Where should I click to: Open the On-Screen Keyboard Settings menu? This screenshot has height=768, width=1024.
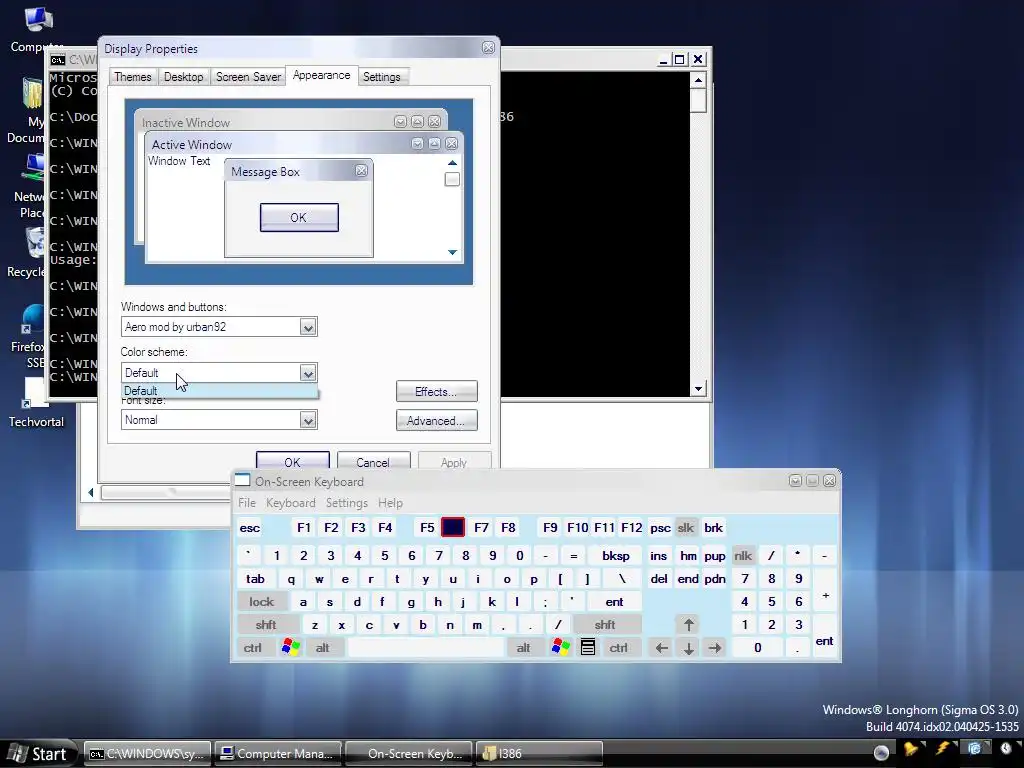pos(347,503)
